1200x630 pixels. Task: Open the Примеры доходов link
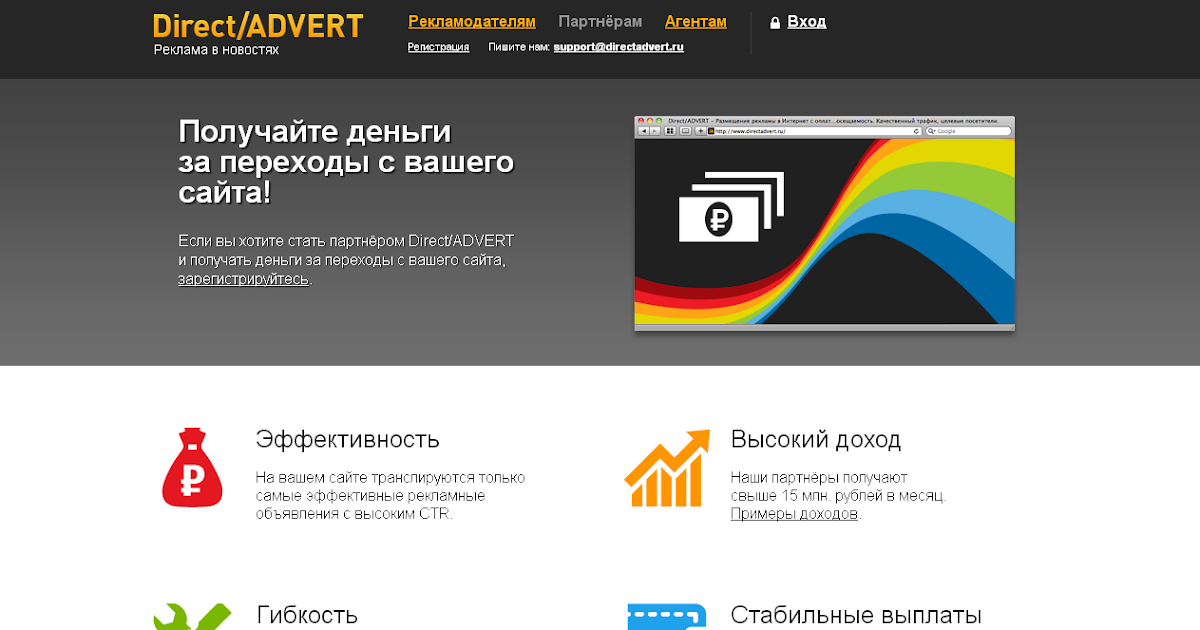794,514
